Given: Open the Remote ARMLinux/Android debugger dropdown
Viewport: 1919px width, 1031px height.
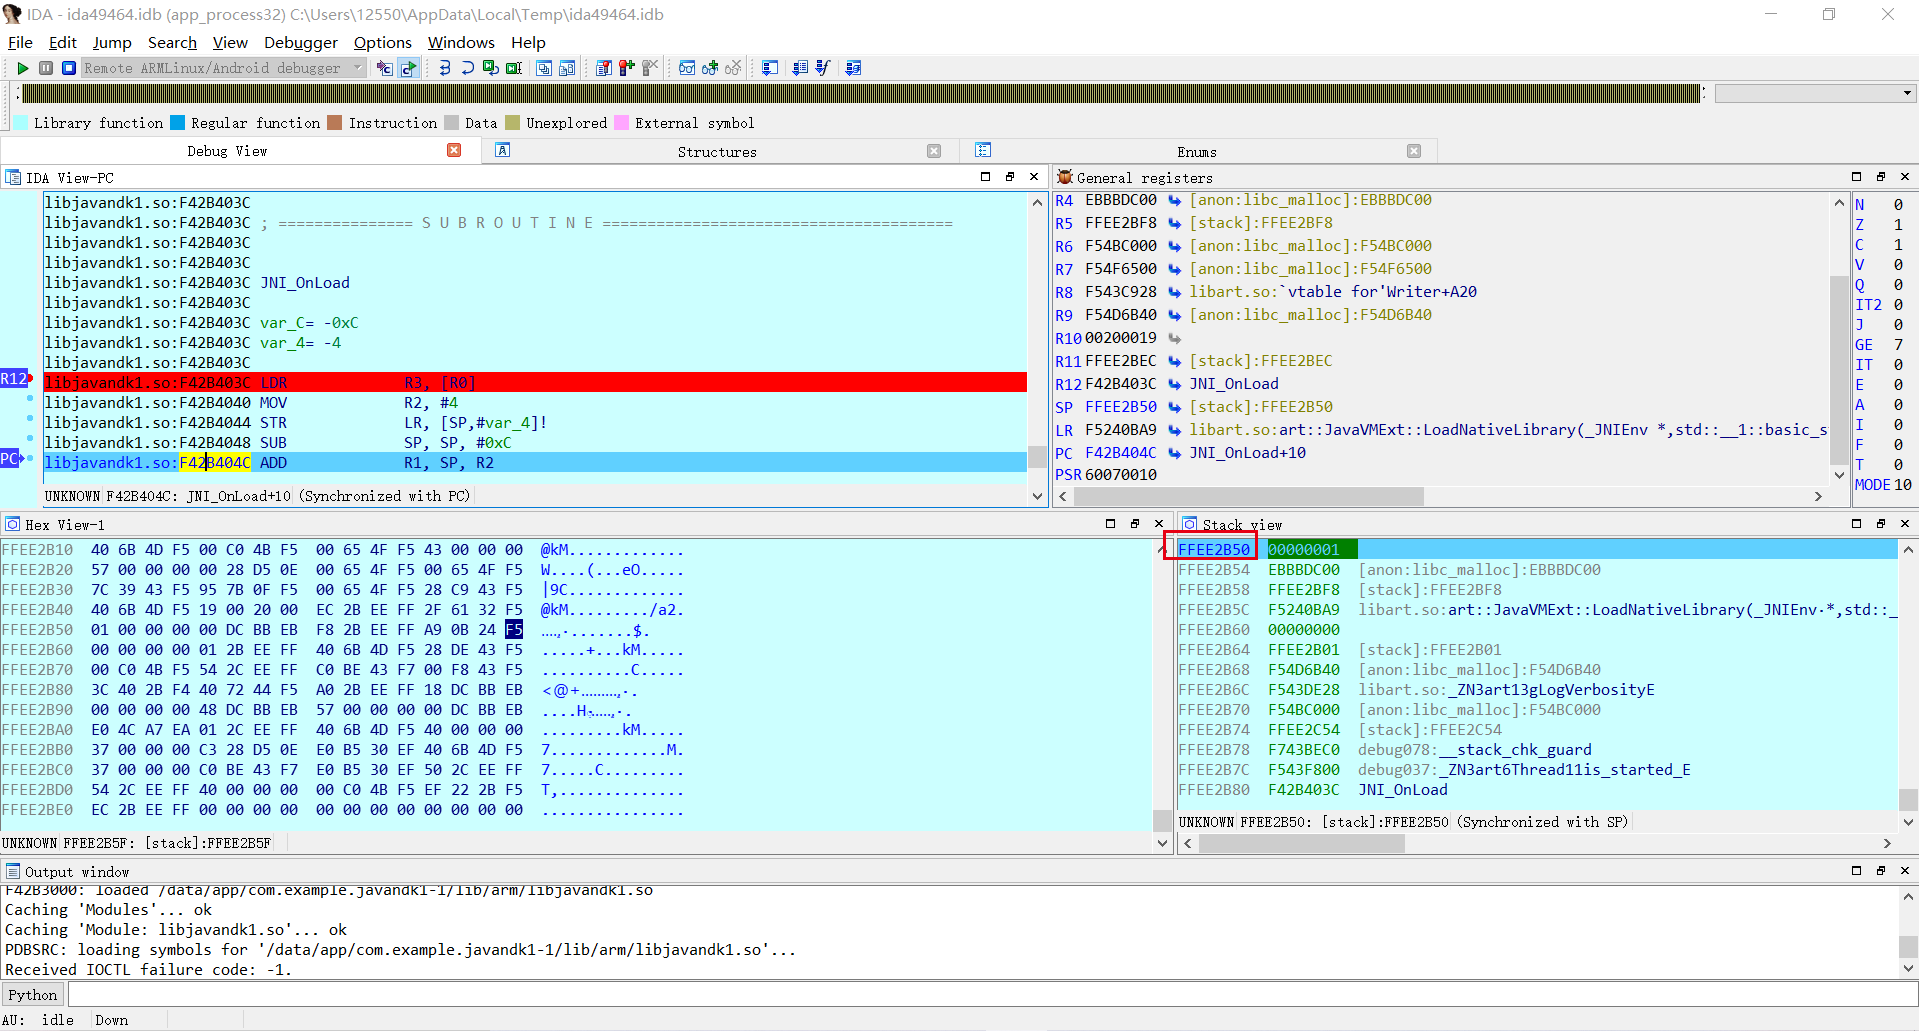Looking at the screenshot, I should 224,68.
